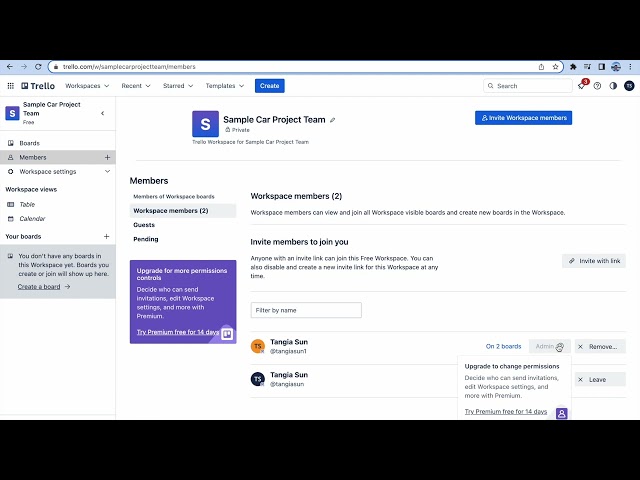Click the Filter by name field
640x480 pixels.
pos(306,310)
